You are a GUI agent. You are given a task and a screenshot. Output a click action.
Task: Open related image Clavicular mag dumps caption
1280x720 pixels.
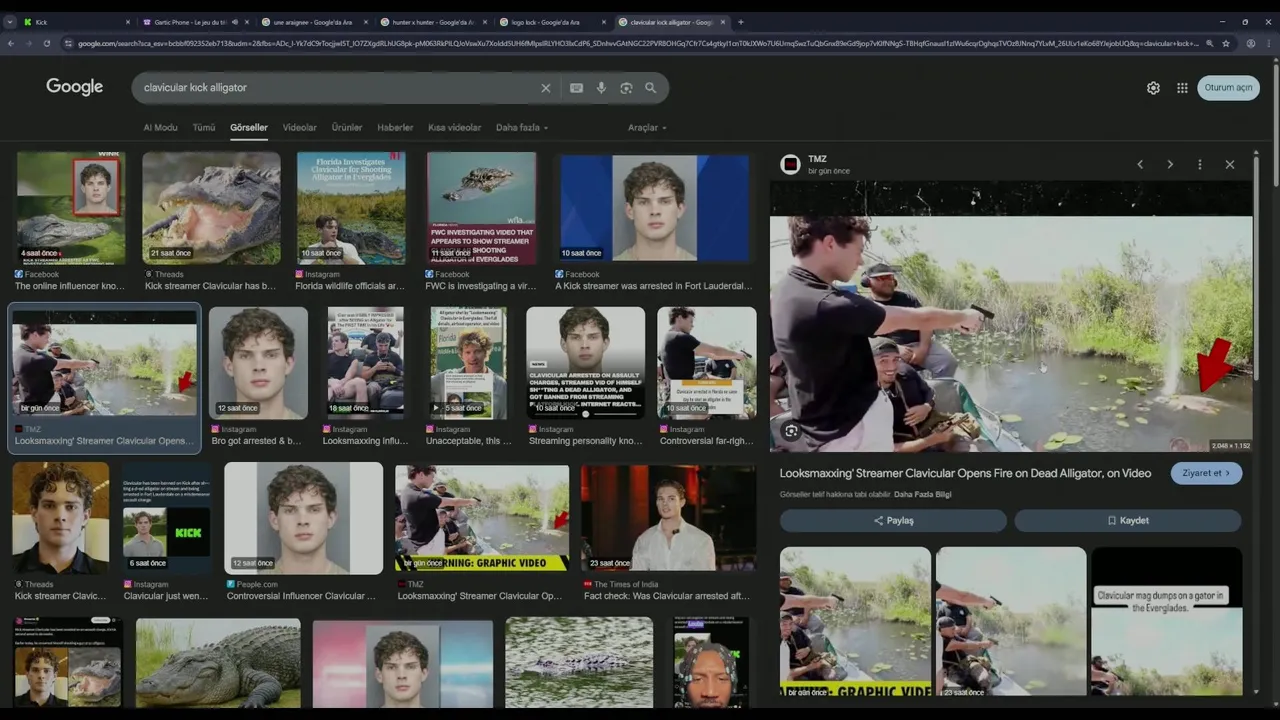[x=1166, y=621]
